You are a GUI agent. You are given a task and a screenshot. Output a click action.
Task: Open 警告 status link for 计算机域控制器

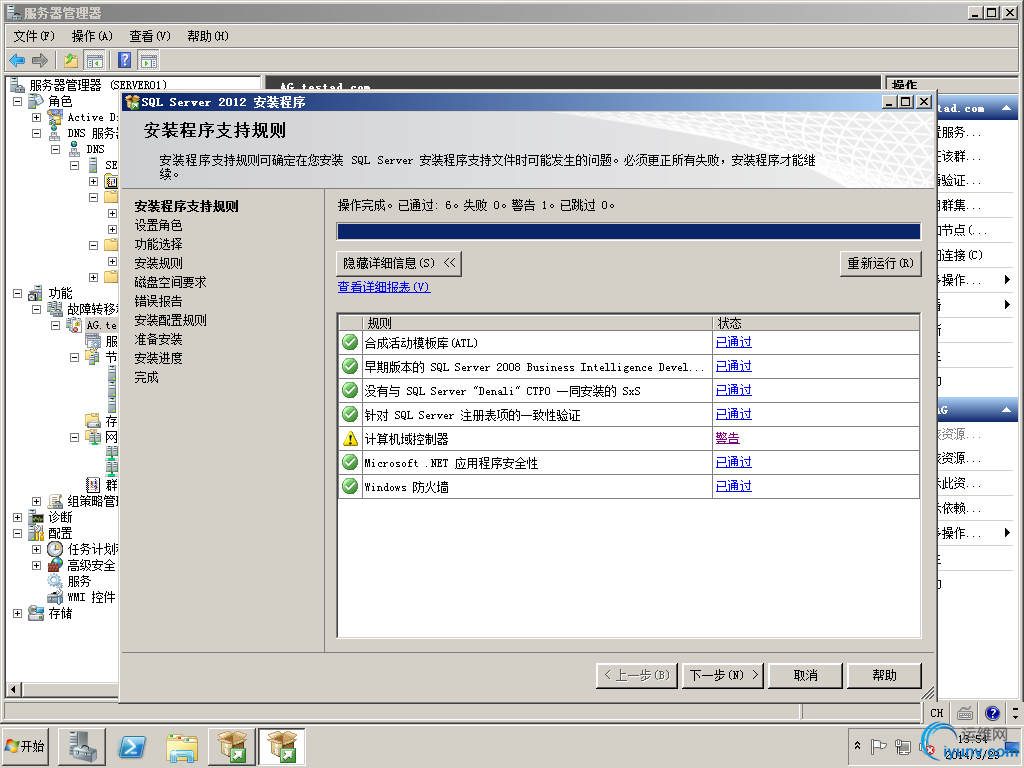[728, 438]
